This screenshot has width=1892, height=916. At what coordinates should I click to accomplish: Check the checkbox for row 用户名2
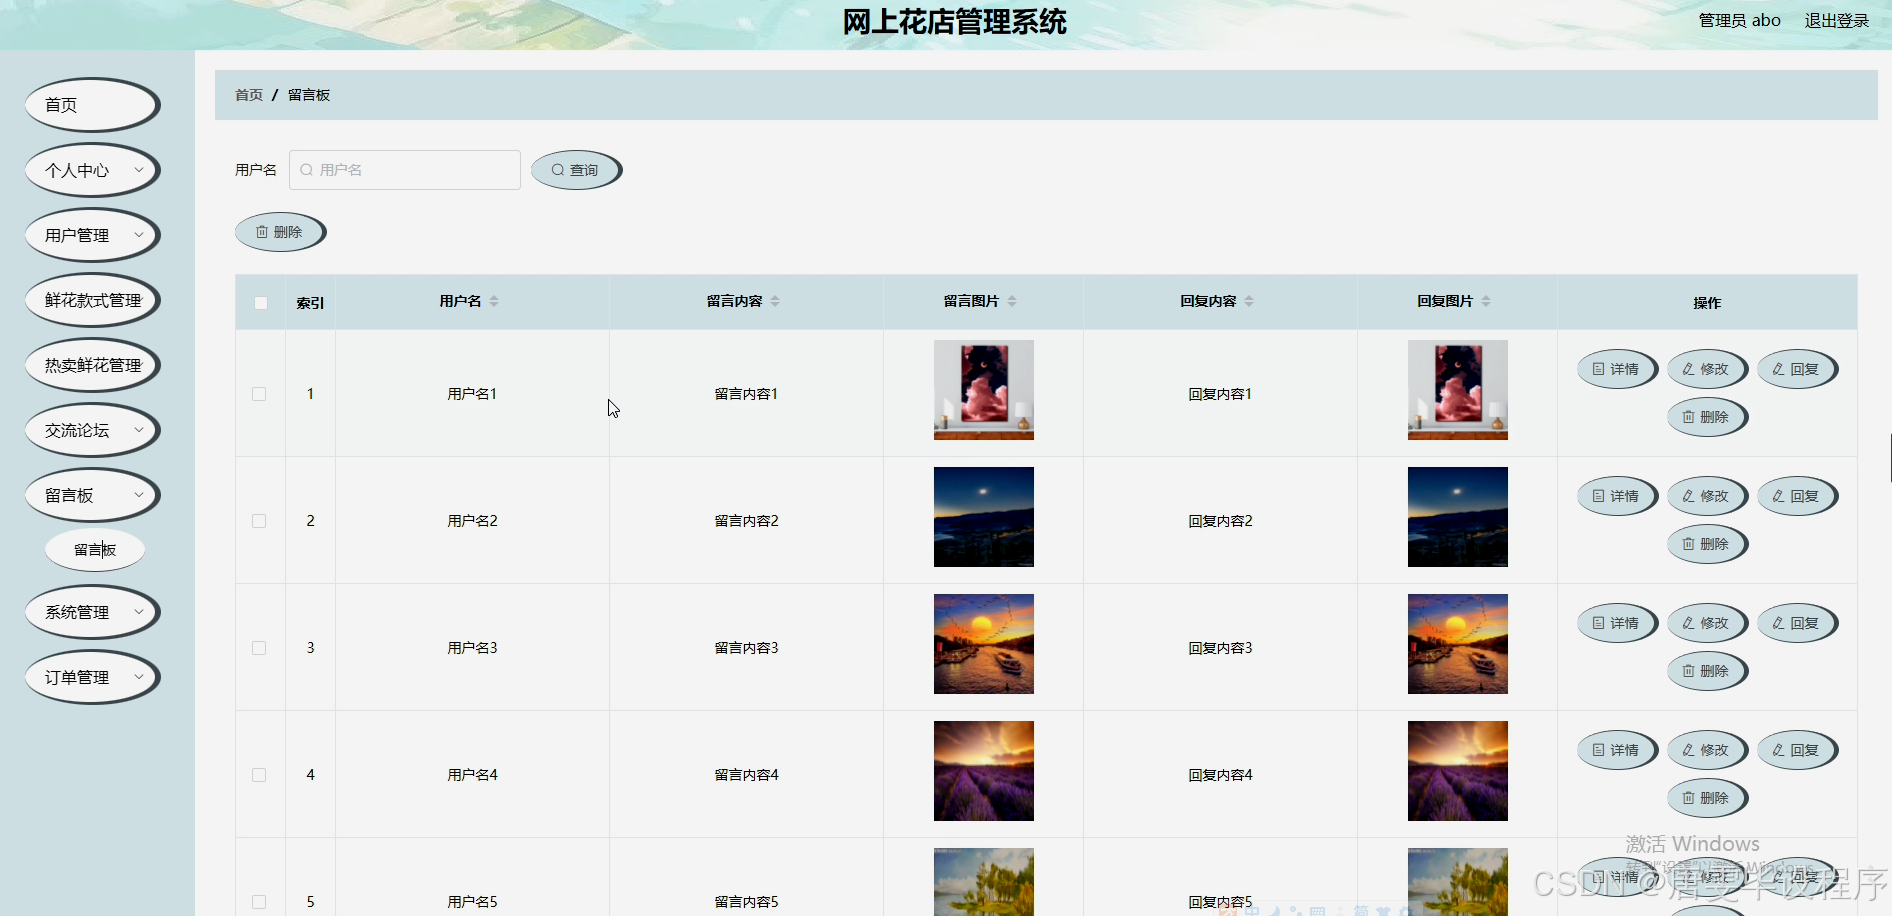tap(259, 521)
